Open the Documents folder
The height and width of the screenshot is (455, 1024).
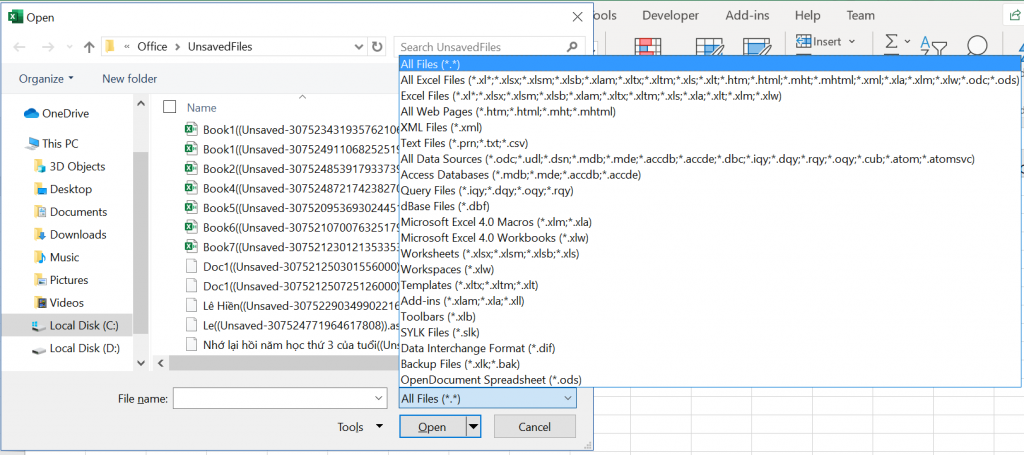70,212
